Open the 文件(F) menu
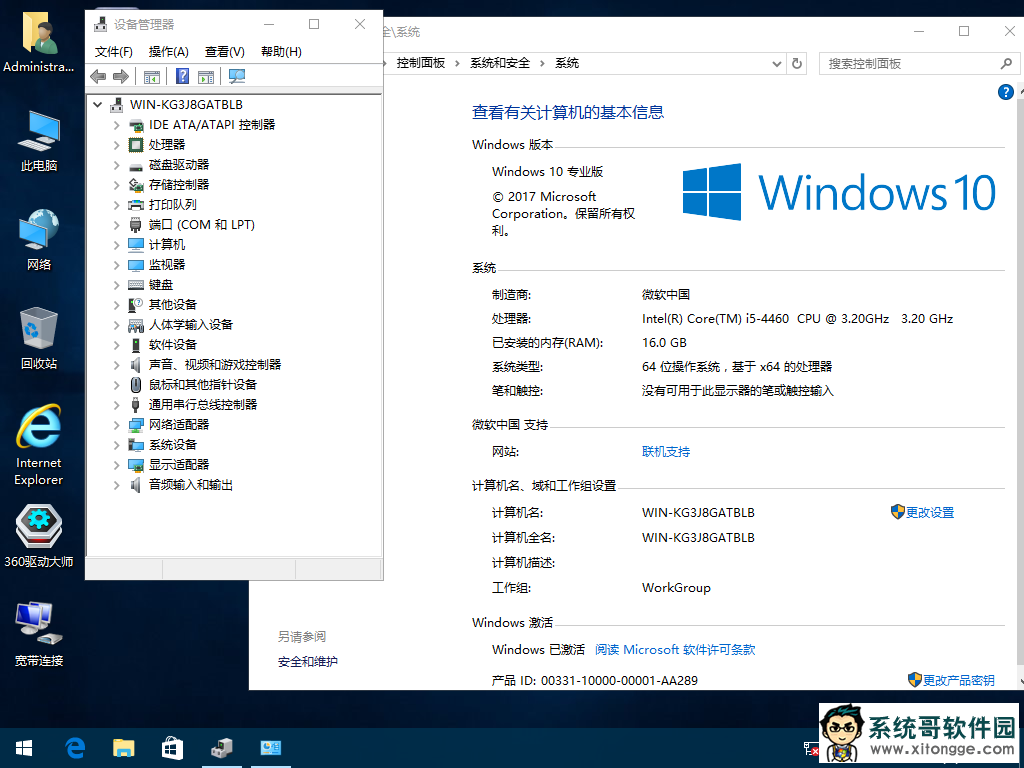The width and height of the screenshot is (1024, 768). point(114,52)
